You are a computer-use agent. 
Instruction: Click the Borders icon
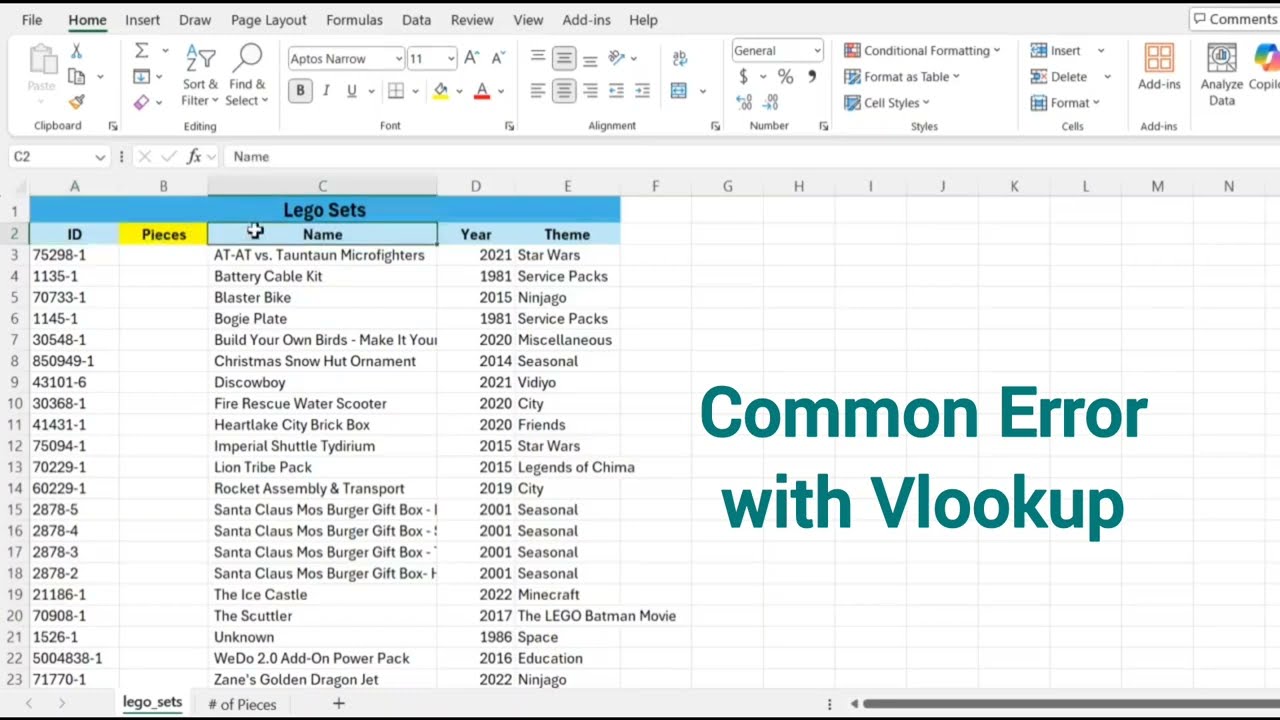tap(396, 91)
